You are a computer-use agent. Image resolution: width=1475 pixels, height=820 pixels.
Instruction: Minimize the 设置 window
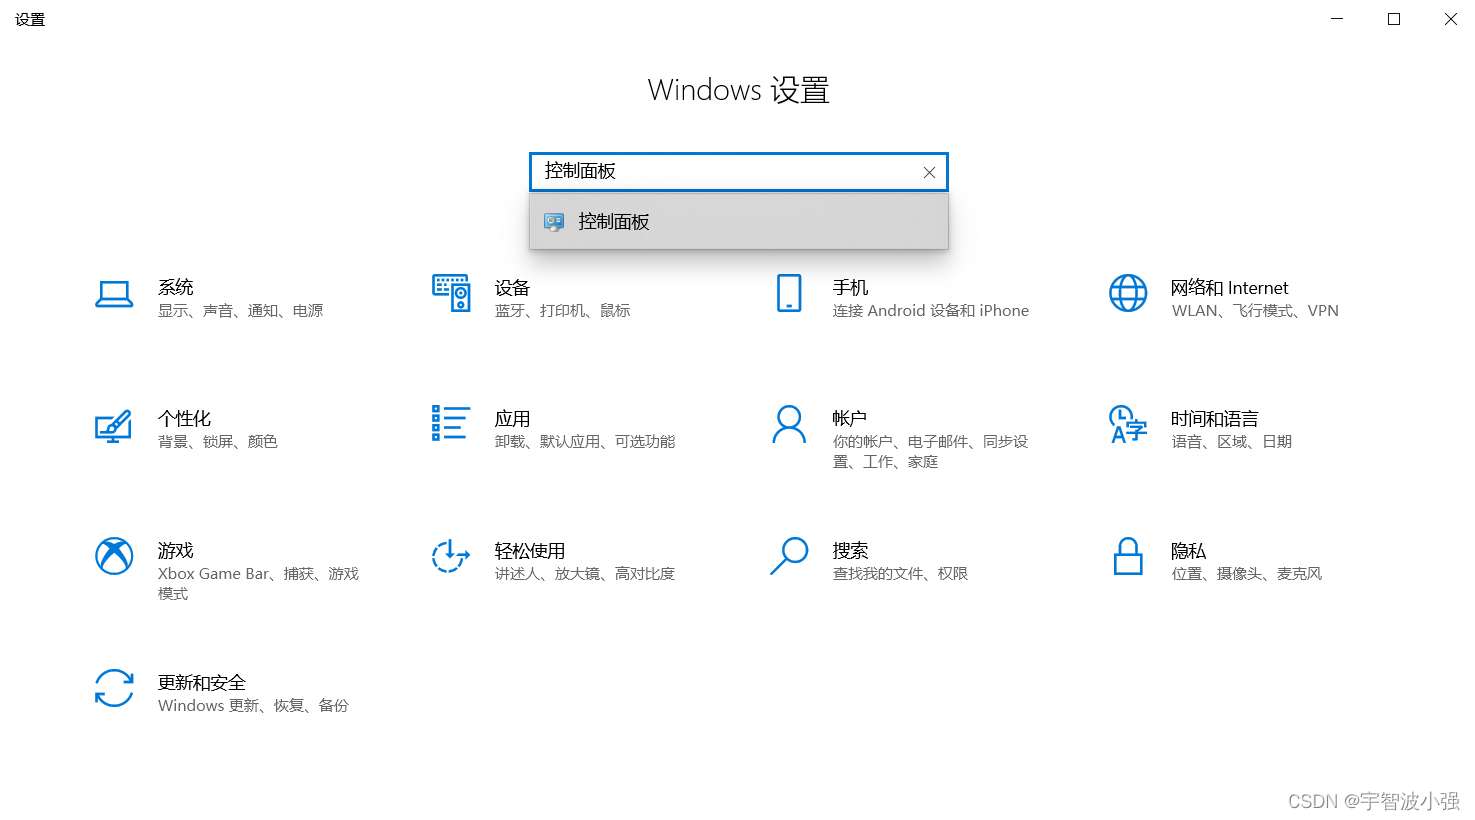(x=1337, y=19)
